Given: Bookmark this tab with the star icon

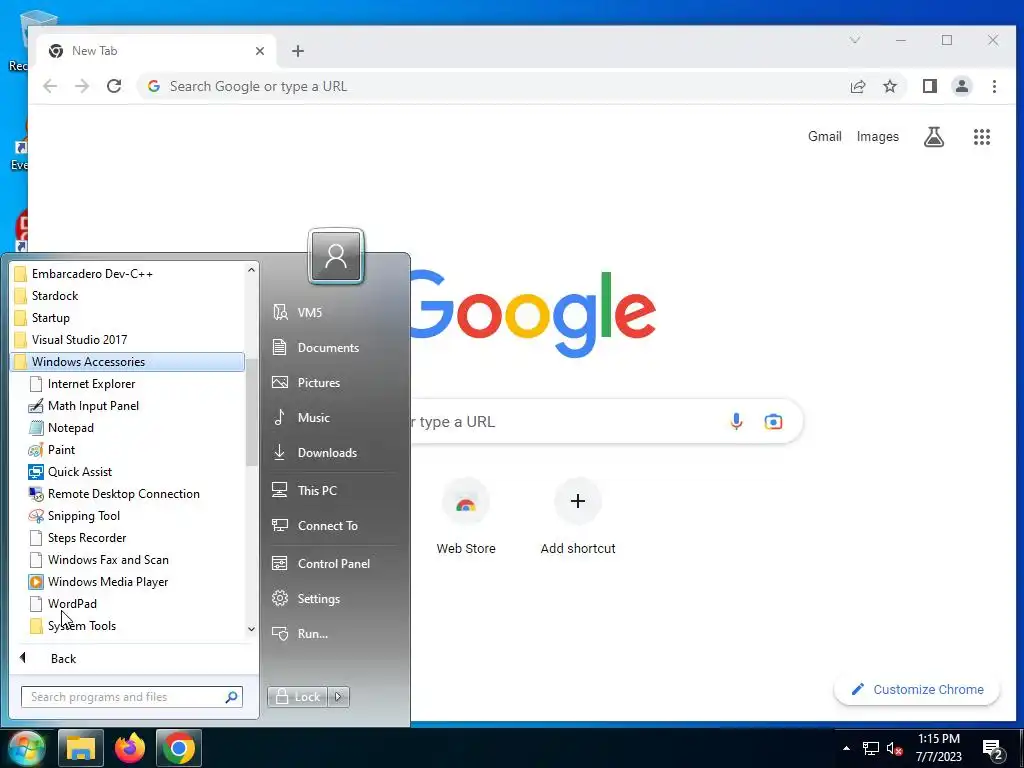Looking at the screenshot, I should [x=889, y=86].
